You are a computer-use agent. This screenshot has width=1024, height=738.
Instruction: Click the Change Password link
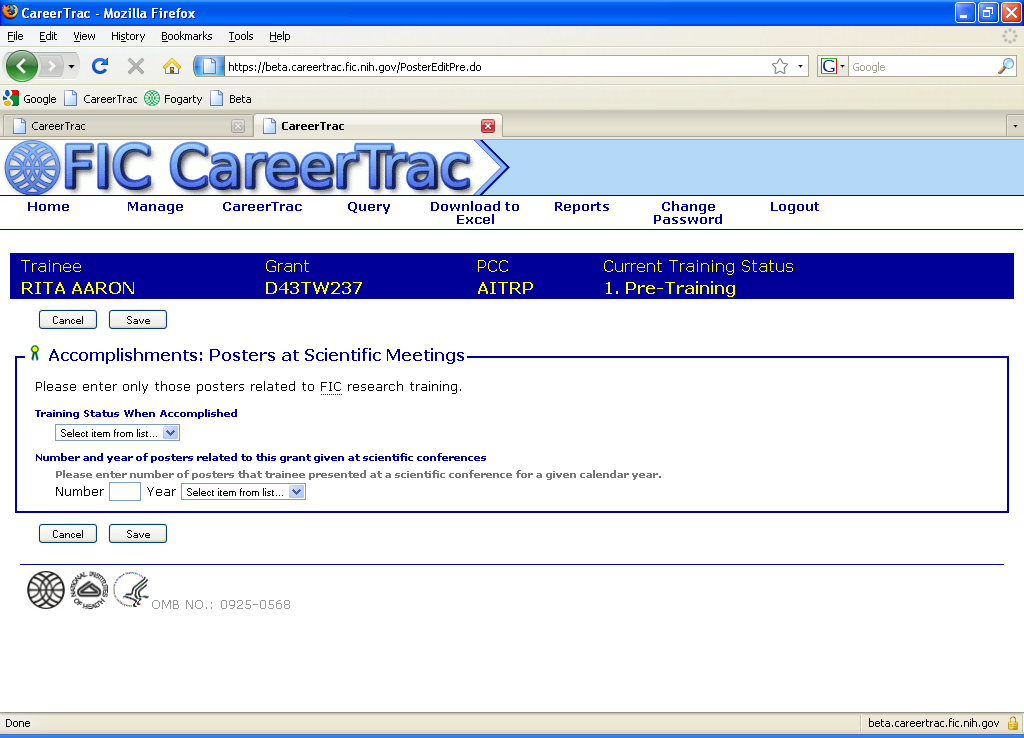point(688,213)
